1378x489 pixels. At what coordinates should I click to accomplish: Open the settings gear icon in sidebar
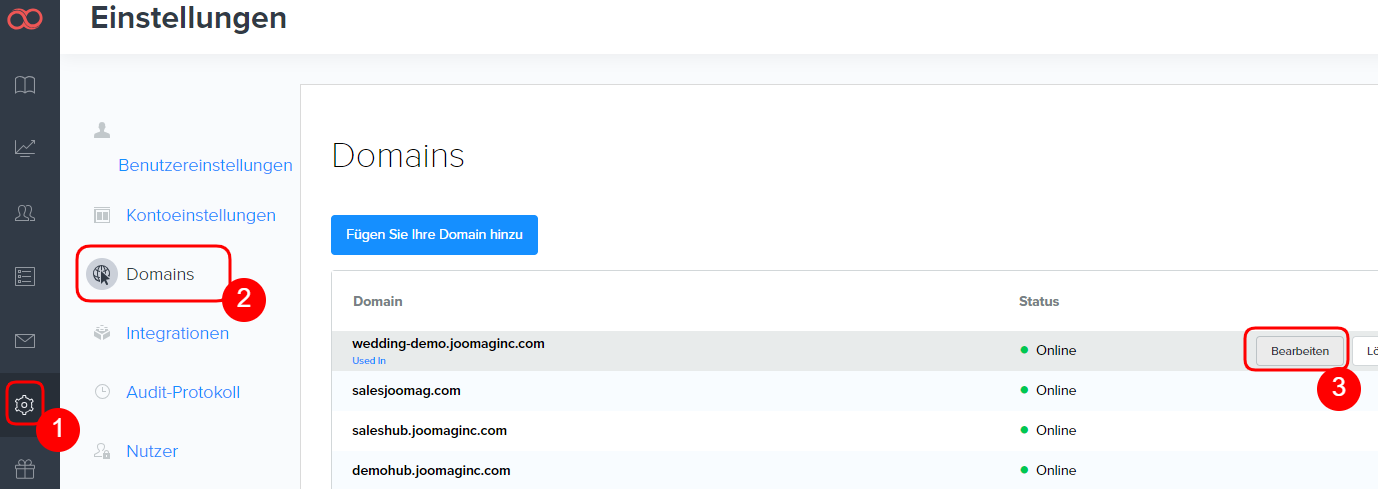pyautogui.click(x=25, y=404)
